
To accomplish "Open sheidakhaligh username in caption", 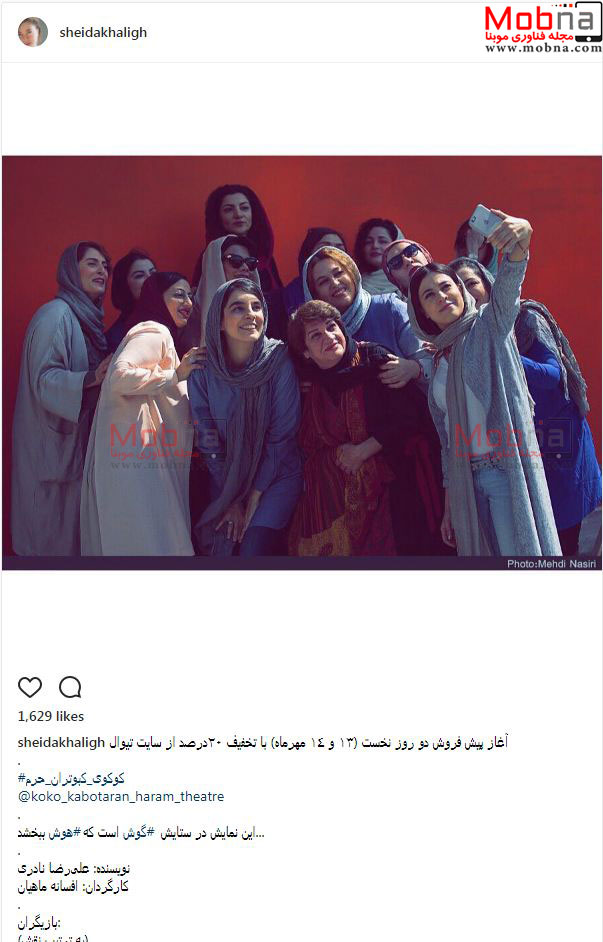I will pos(62,743).
